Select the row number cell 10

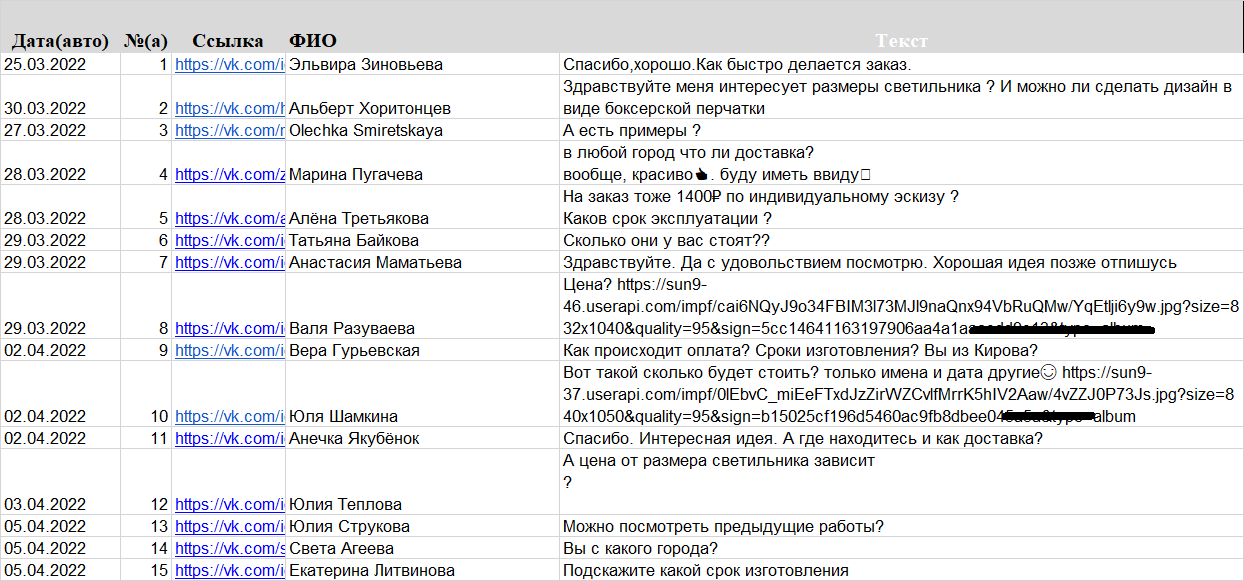coord(146,394)
